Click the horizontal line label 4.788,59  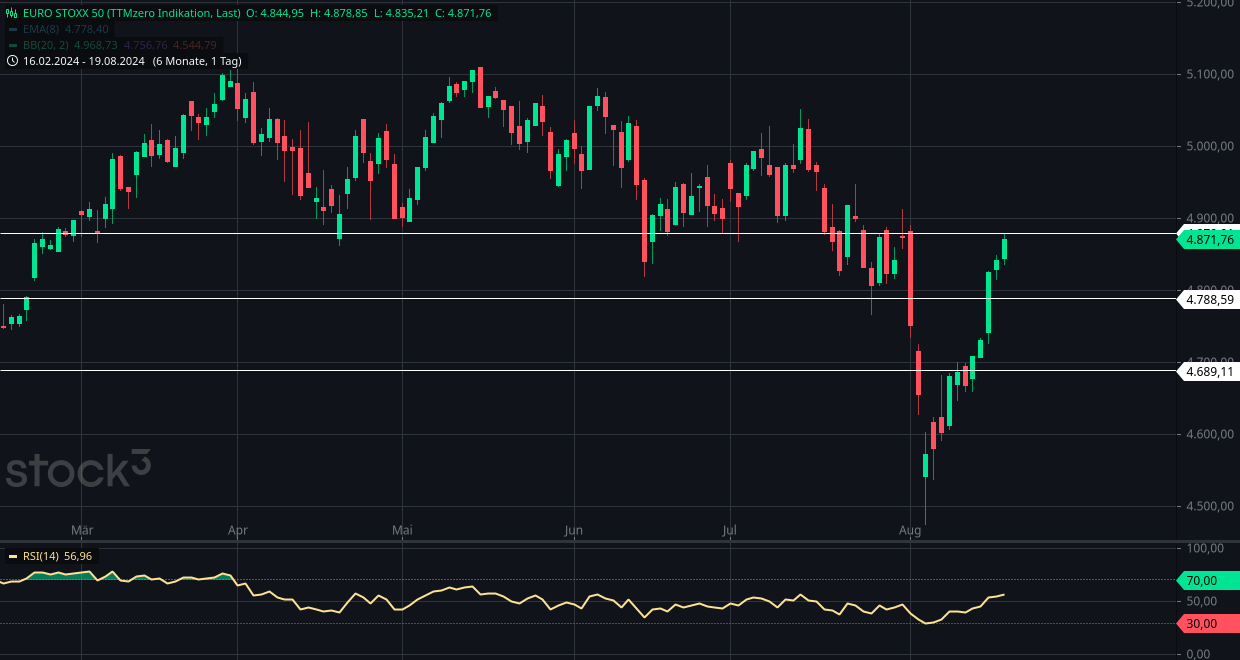coord(1208,299)
